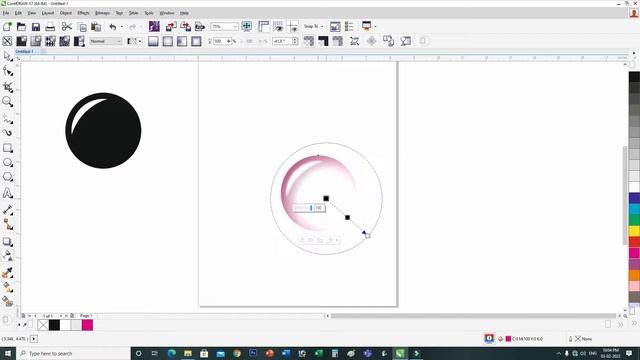Select the Polygon tool
The height and width of the screenshot is (360, 640).
coord(7,177)
